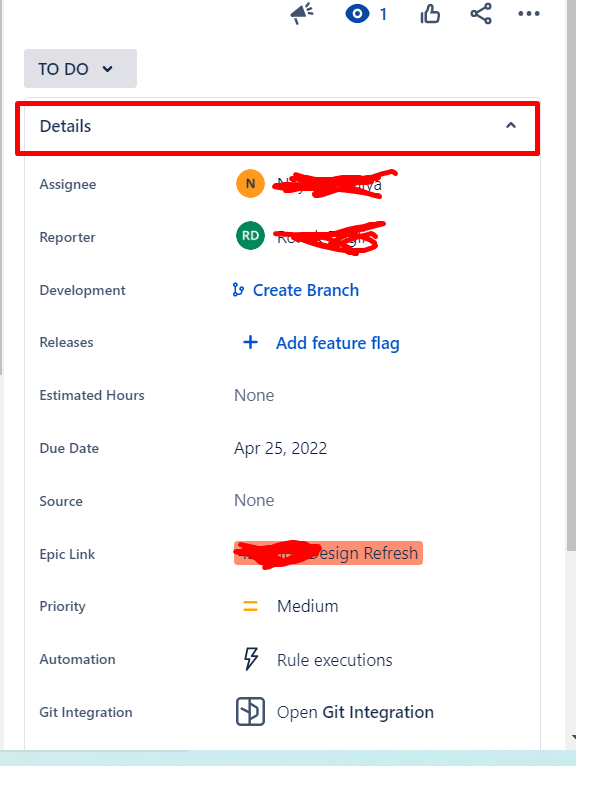The image size is (596, 792).
Task: Click the branch icon beside Create Branch
Action: (238, 290)
